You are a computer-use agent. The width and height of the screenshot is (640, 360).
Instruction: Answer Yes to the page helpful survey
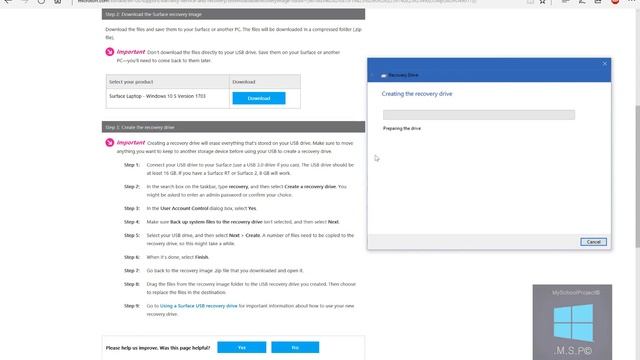tap(242, 347)
